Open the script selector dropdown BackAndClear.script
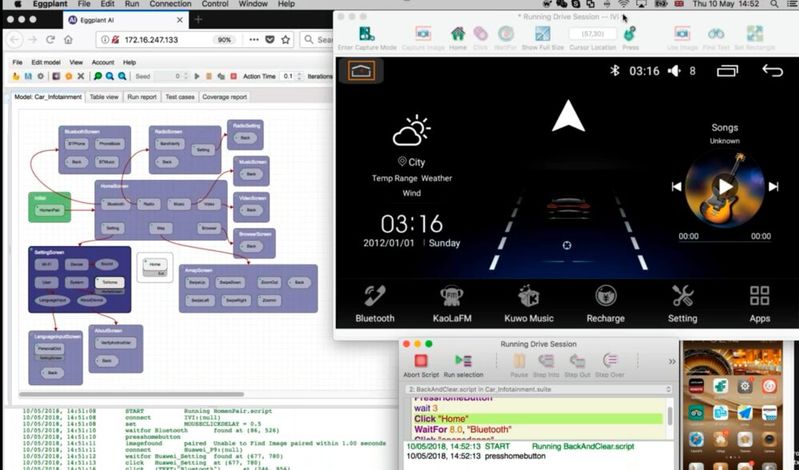Image resolution: width=799 pixels, height=470 pixels. click(539, 389)
